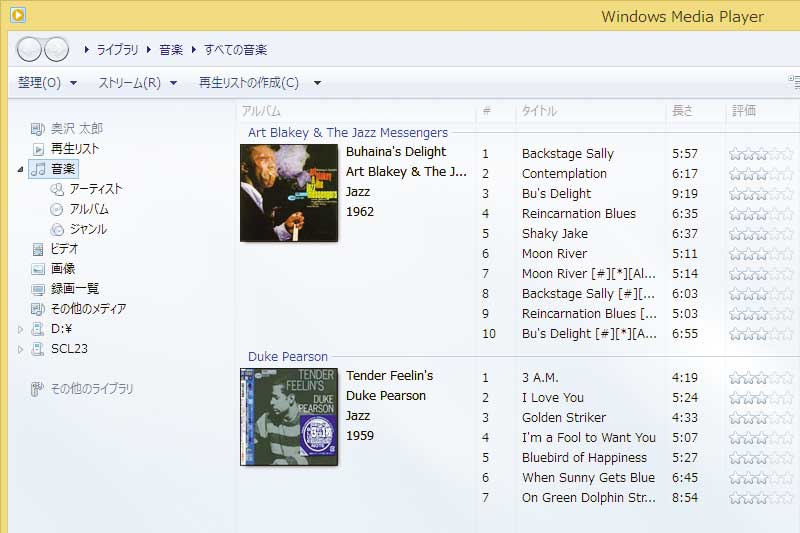Go back with the left navigation arrow
The image size is (800, 533).
click(x=29, y=49)
